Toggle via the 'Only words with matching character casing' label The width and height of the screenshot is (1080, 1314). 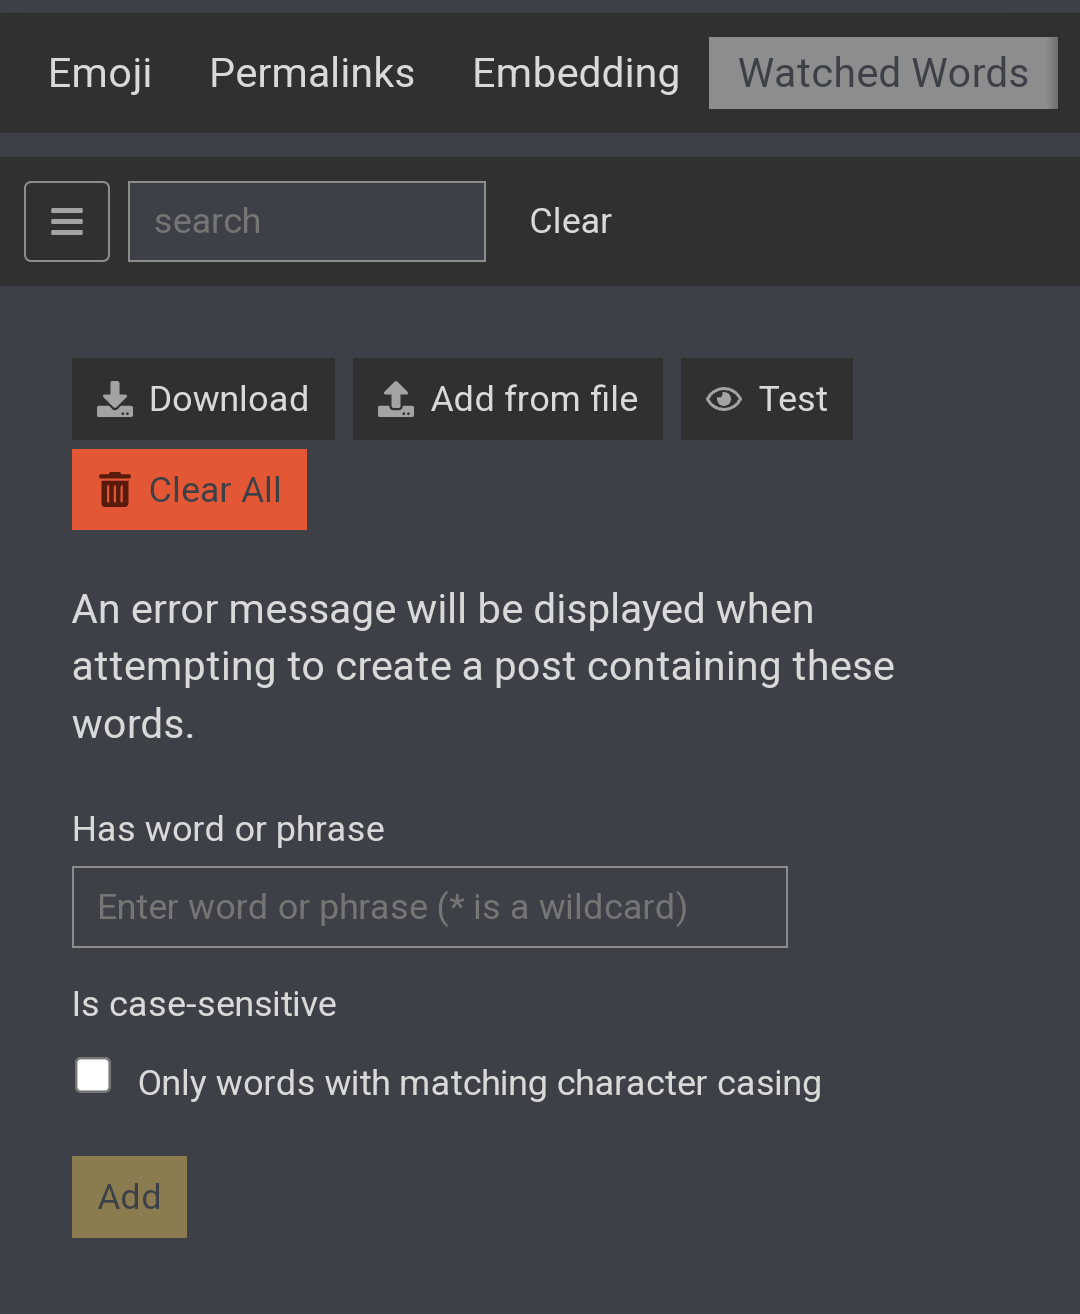point(480,1083)
